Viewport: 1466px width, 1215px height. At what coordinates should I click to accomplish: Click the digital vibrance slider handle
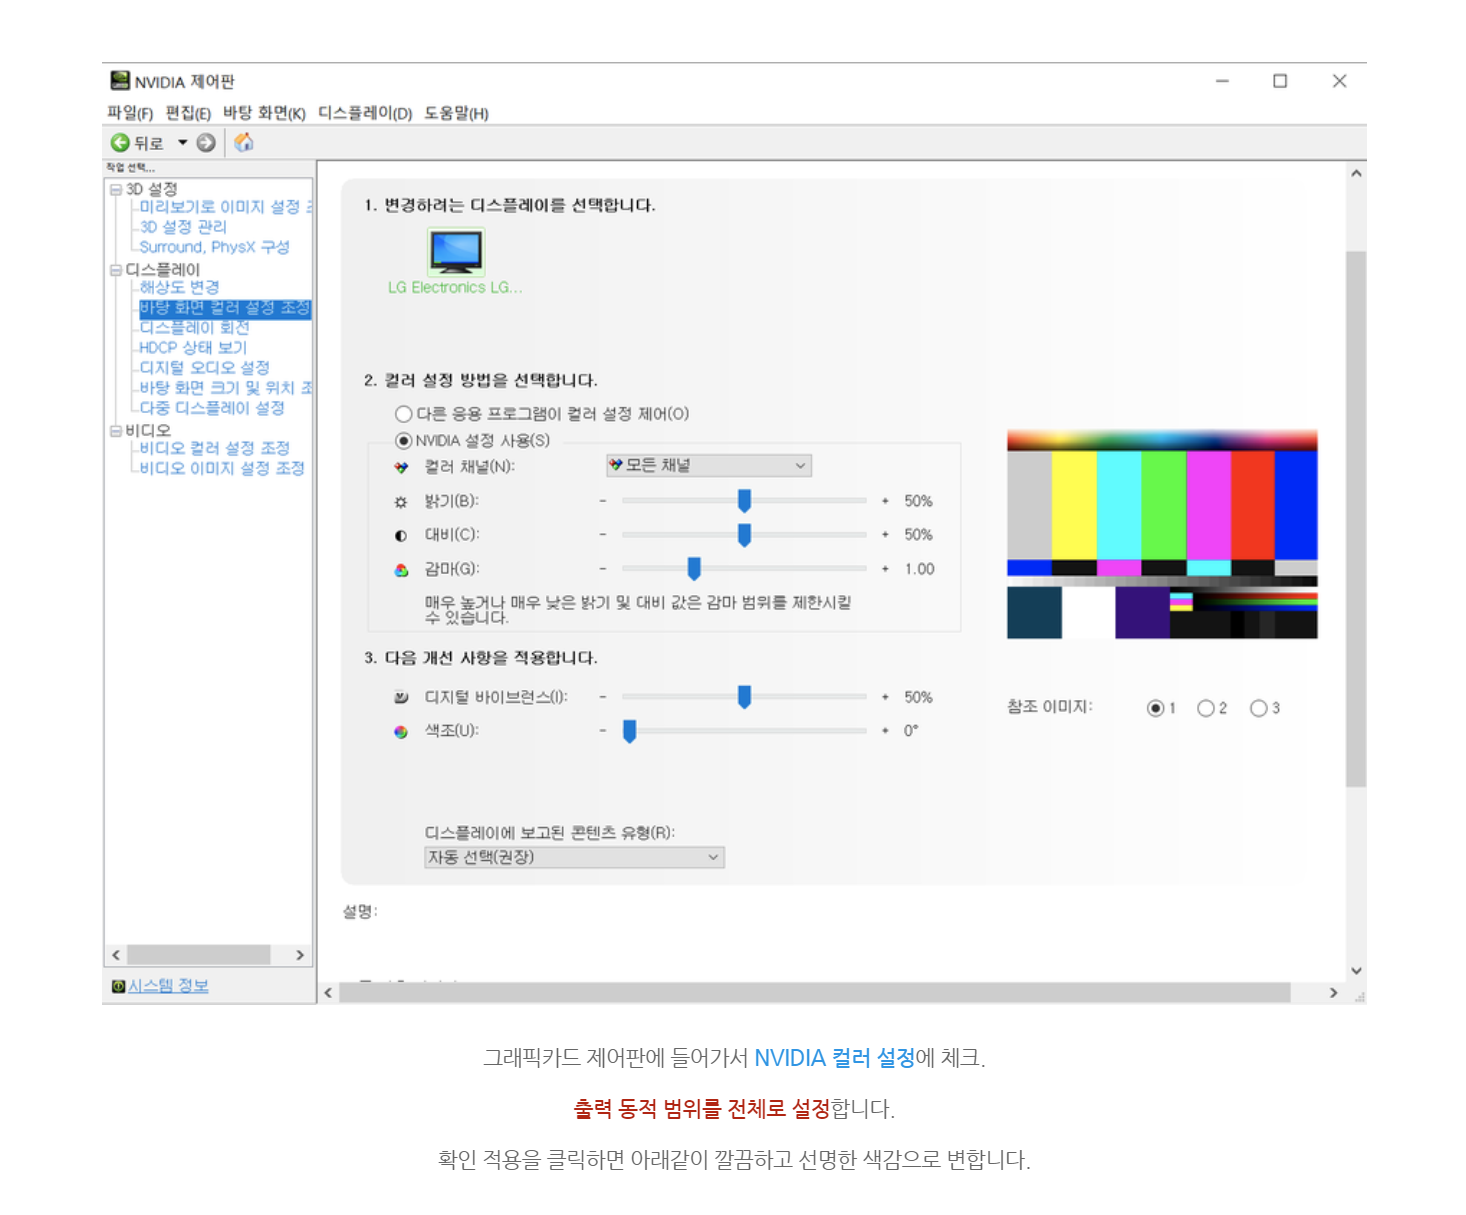point(744,697)
